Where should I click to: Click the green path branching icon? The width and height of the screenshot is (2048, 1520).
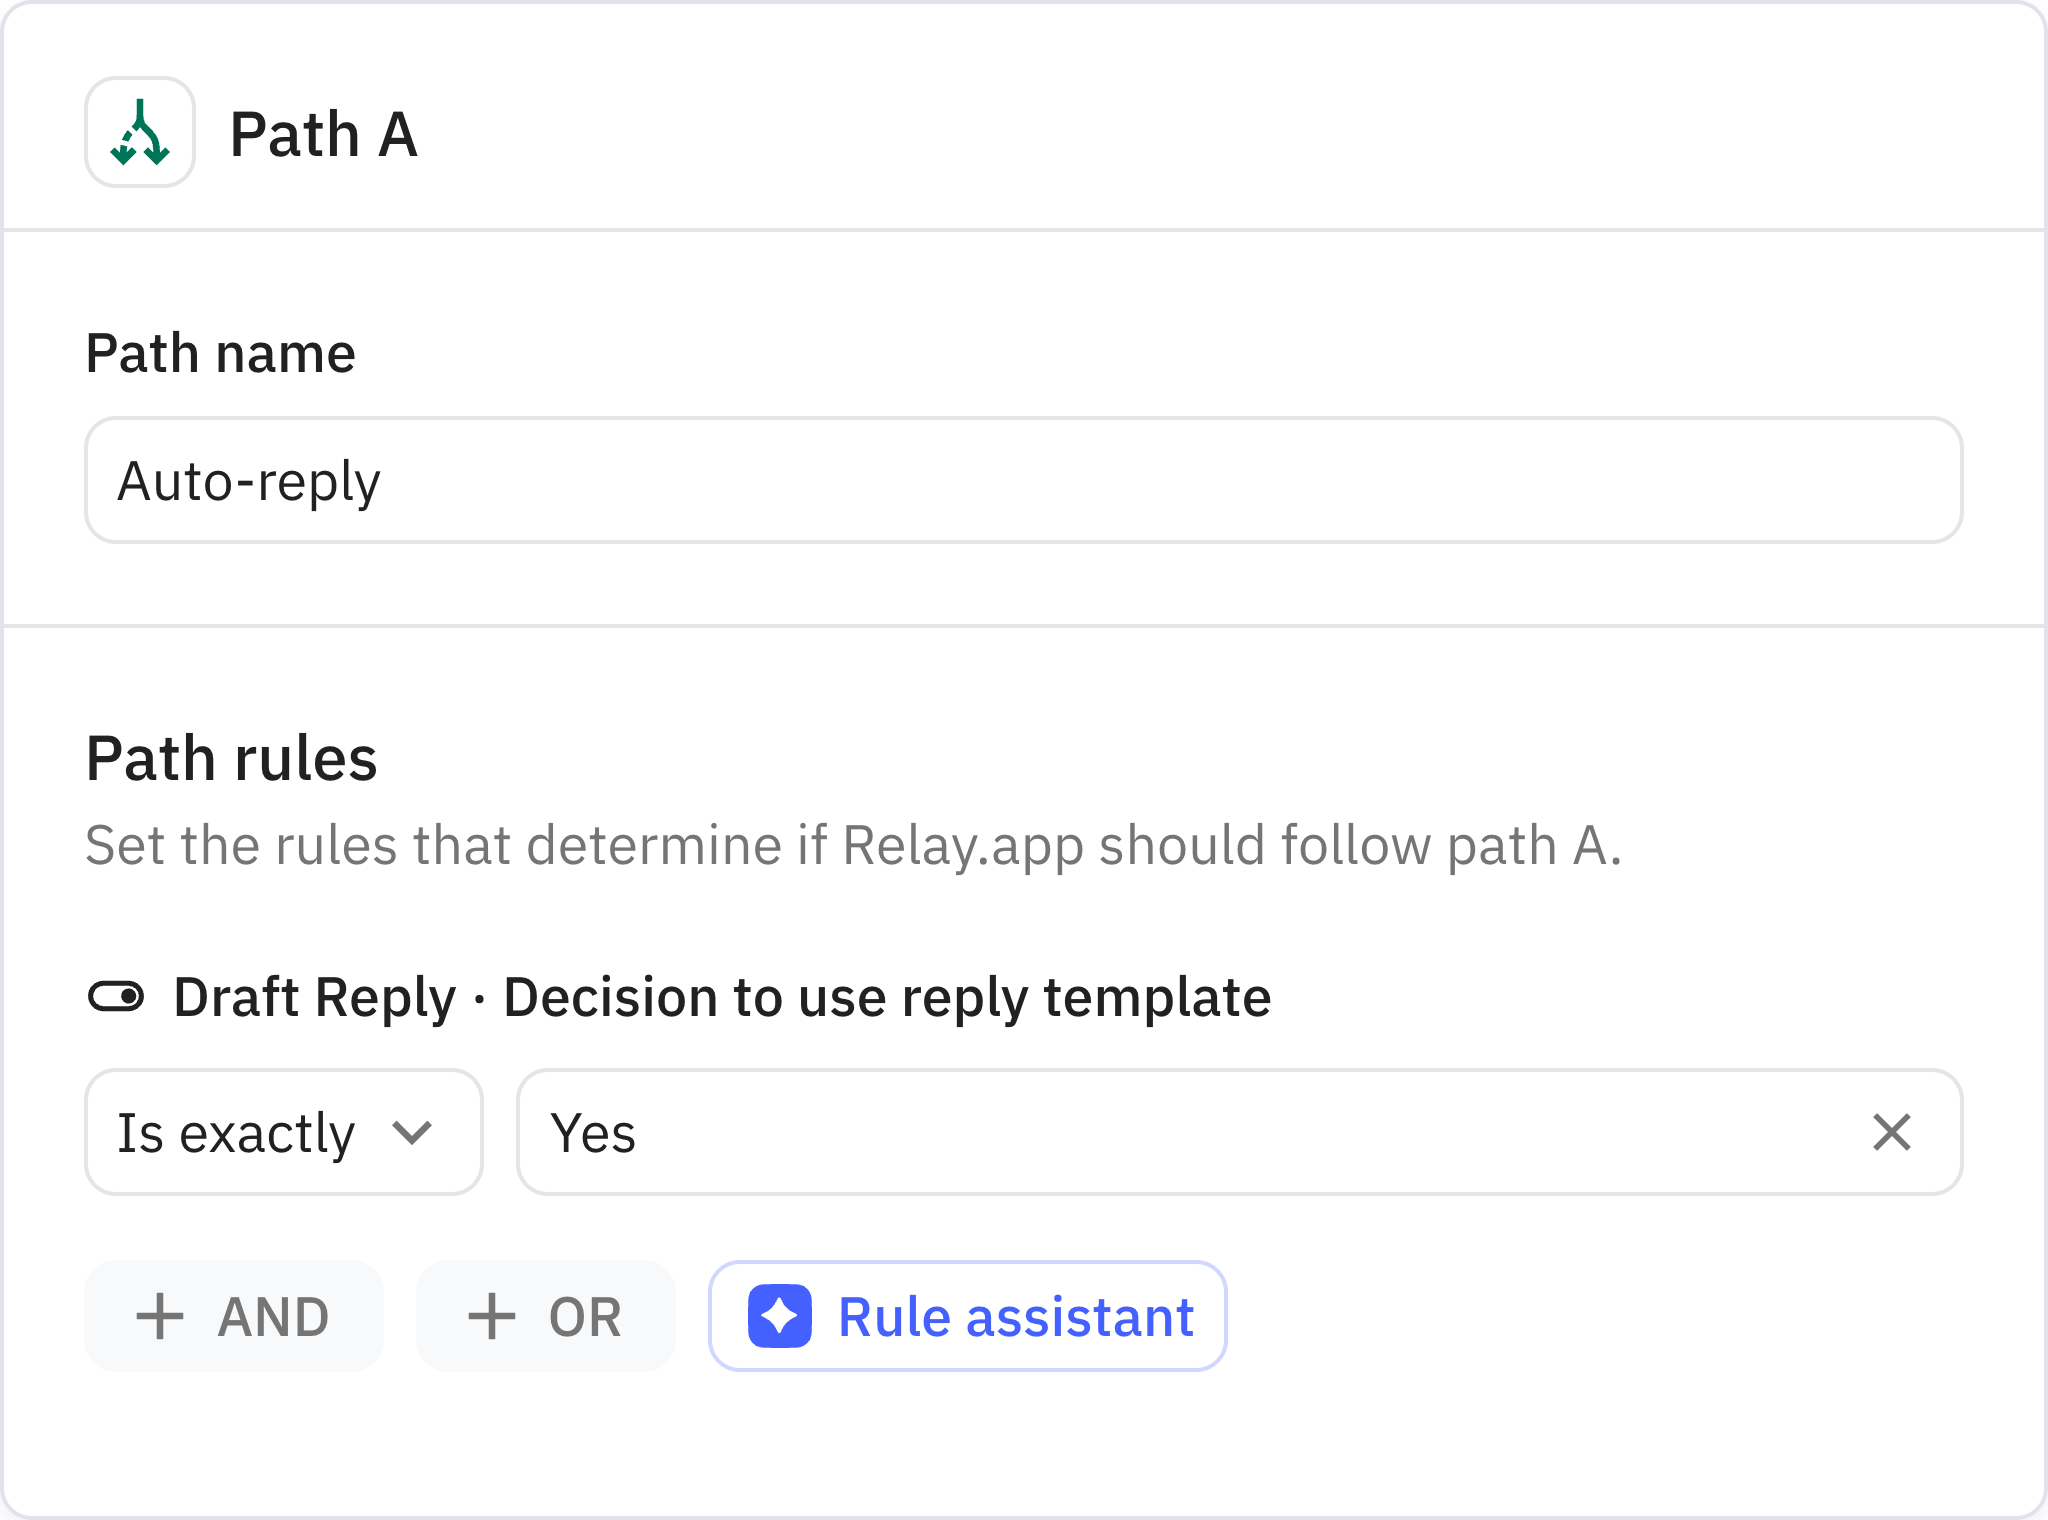coord(140,133)
